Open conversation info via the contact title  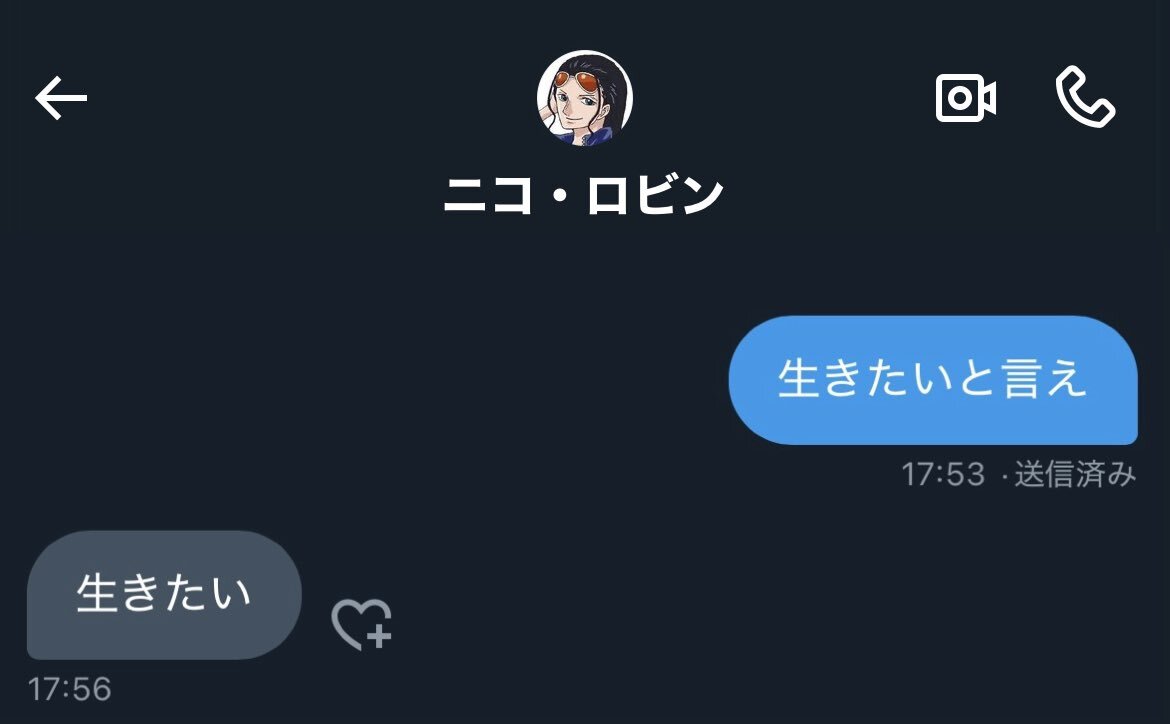coord(584,196)
